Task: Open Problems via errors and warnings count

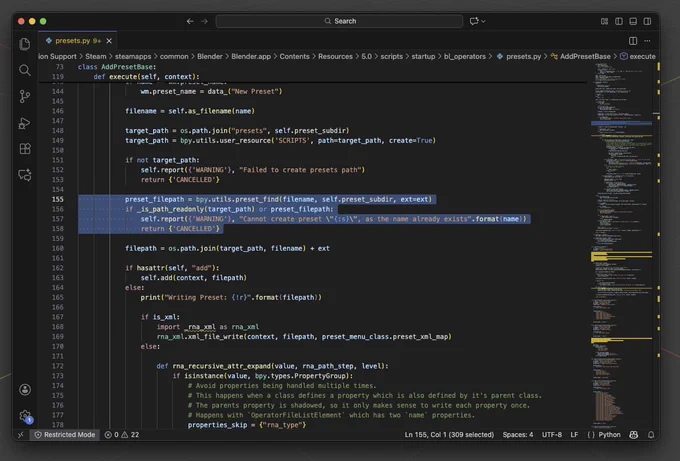Action: coord(122,435)
